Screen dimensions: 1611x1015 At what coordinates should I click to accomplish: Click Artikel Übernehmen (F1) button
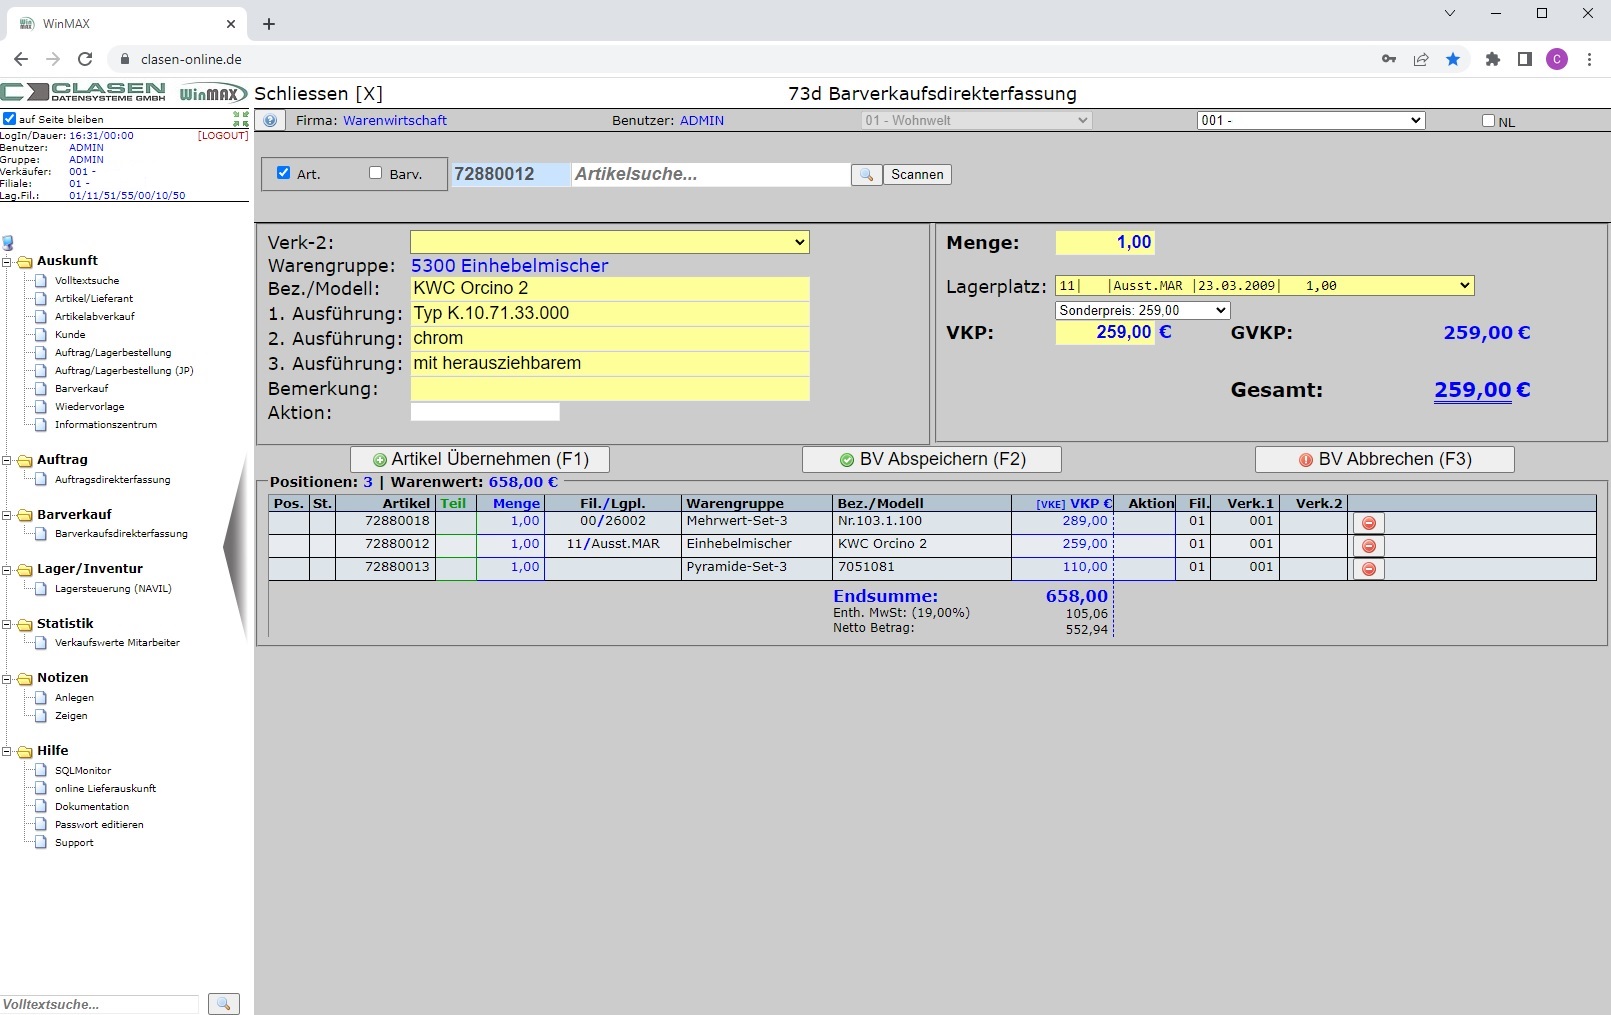tap(480, 459)
